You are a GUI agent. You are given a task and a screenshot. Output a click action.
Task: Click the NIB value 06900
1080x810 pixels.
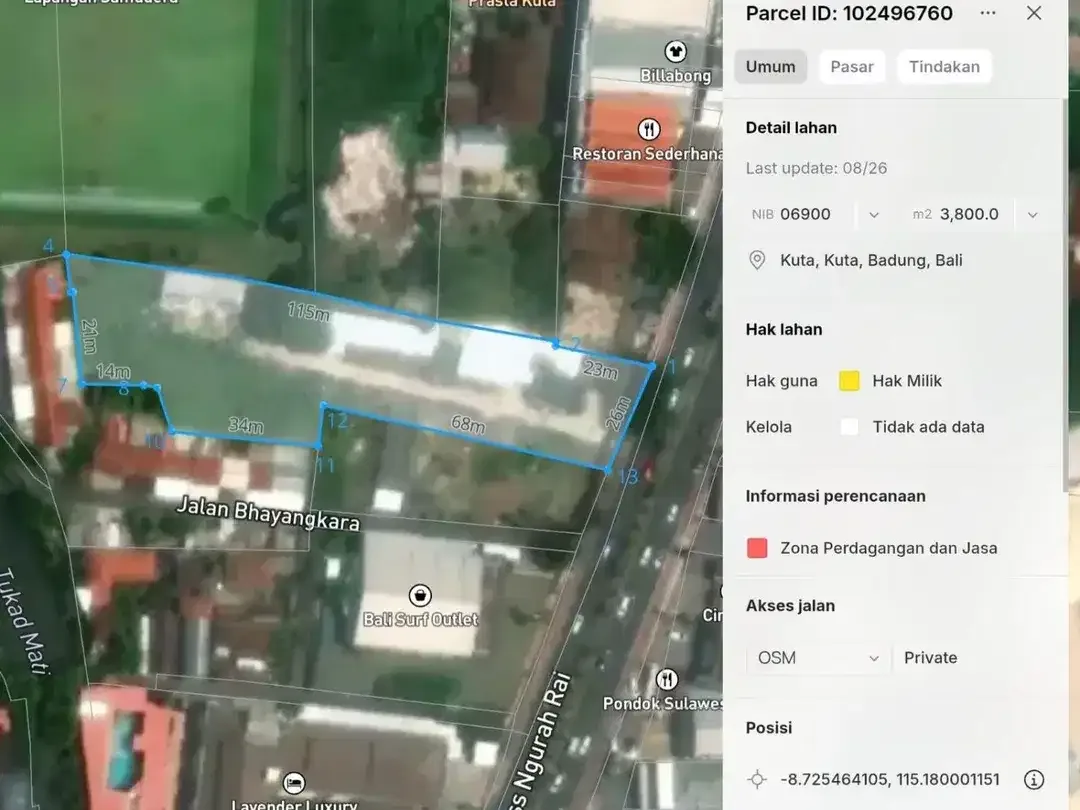pyautogui.click(x=805, y=214)
